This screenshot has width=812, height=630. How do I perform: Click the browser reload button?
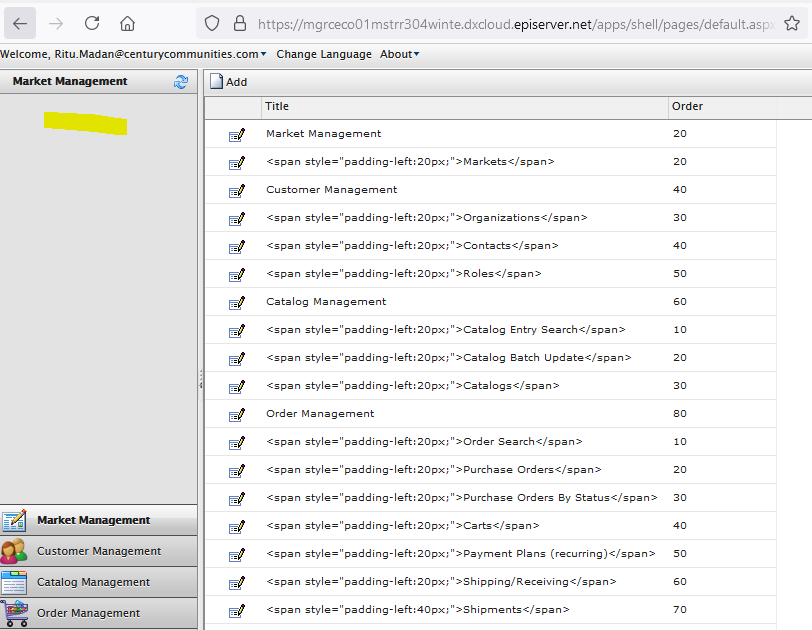point(92,23)
